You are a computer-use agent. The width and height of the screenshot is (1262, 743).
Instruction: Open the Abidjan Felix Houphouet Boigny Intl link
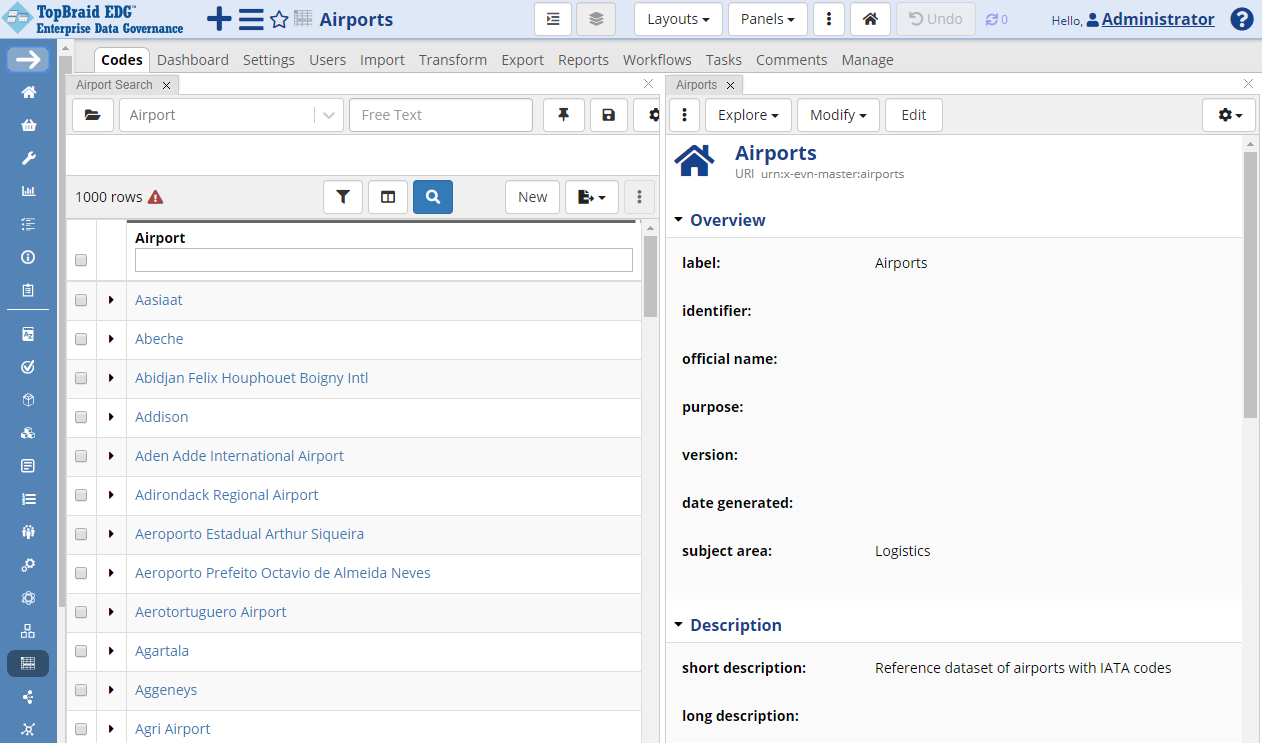click(251, 377)
